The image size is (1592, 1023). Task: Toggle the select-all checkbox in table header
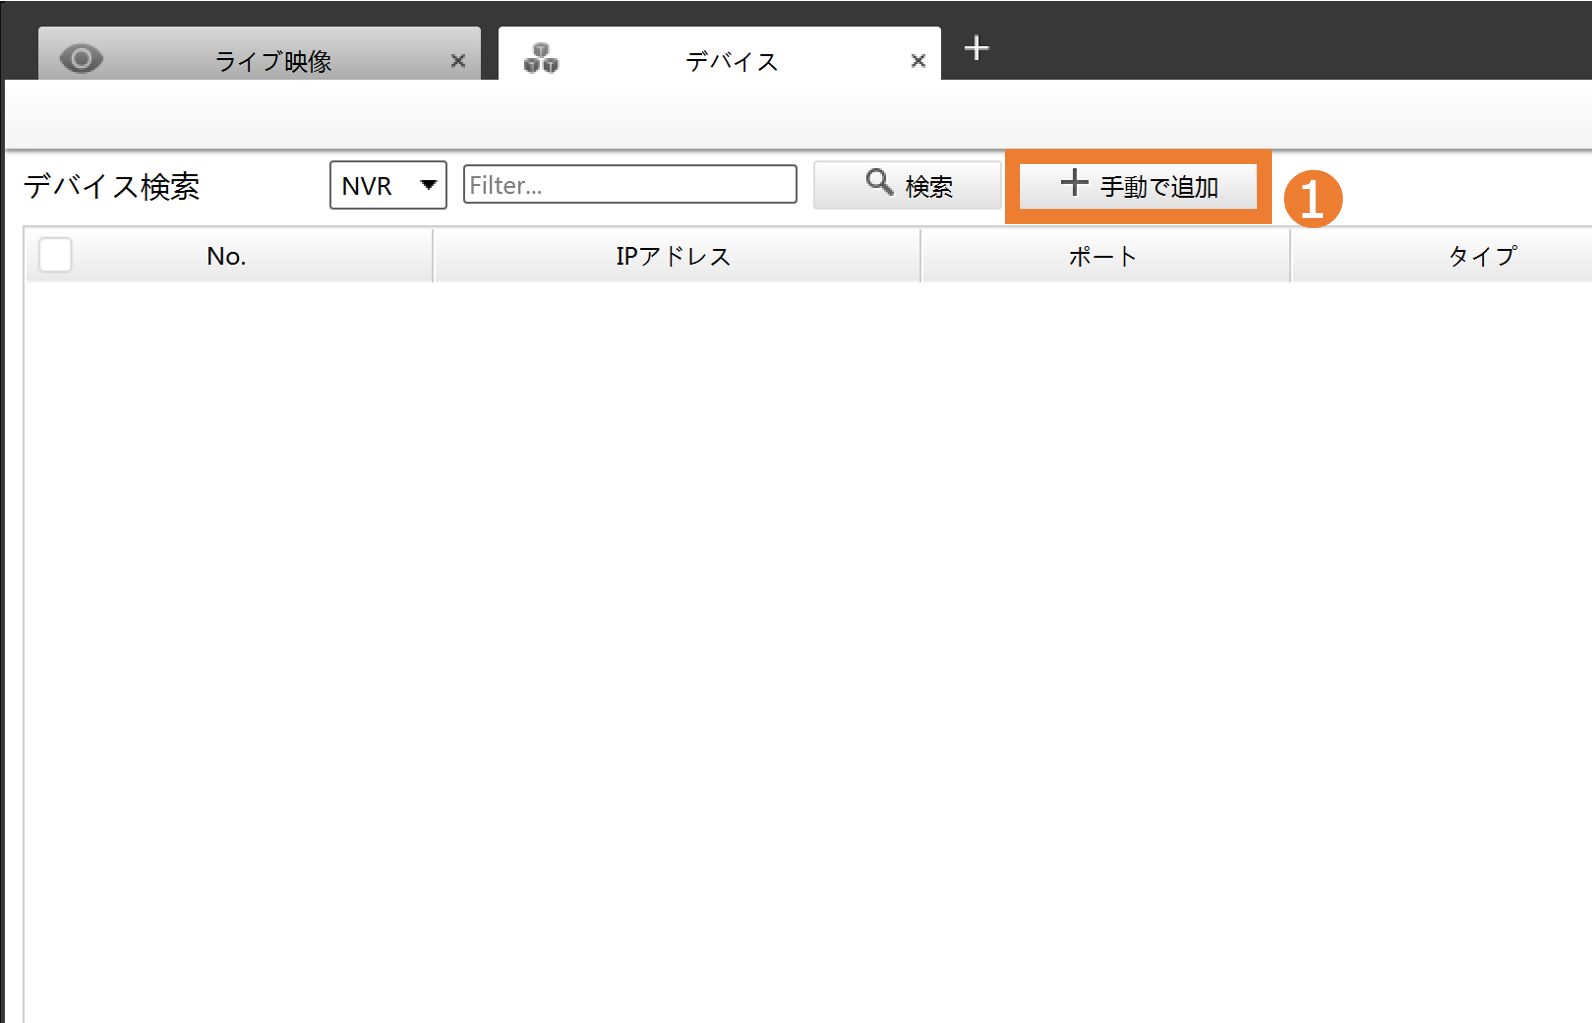pos(55,255)
